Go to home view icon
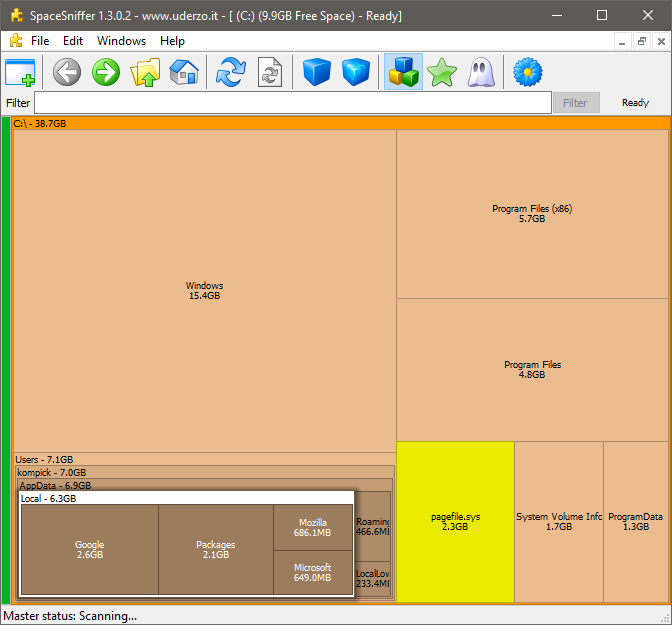 184,72
